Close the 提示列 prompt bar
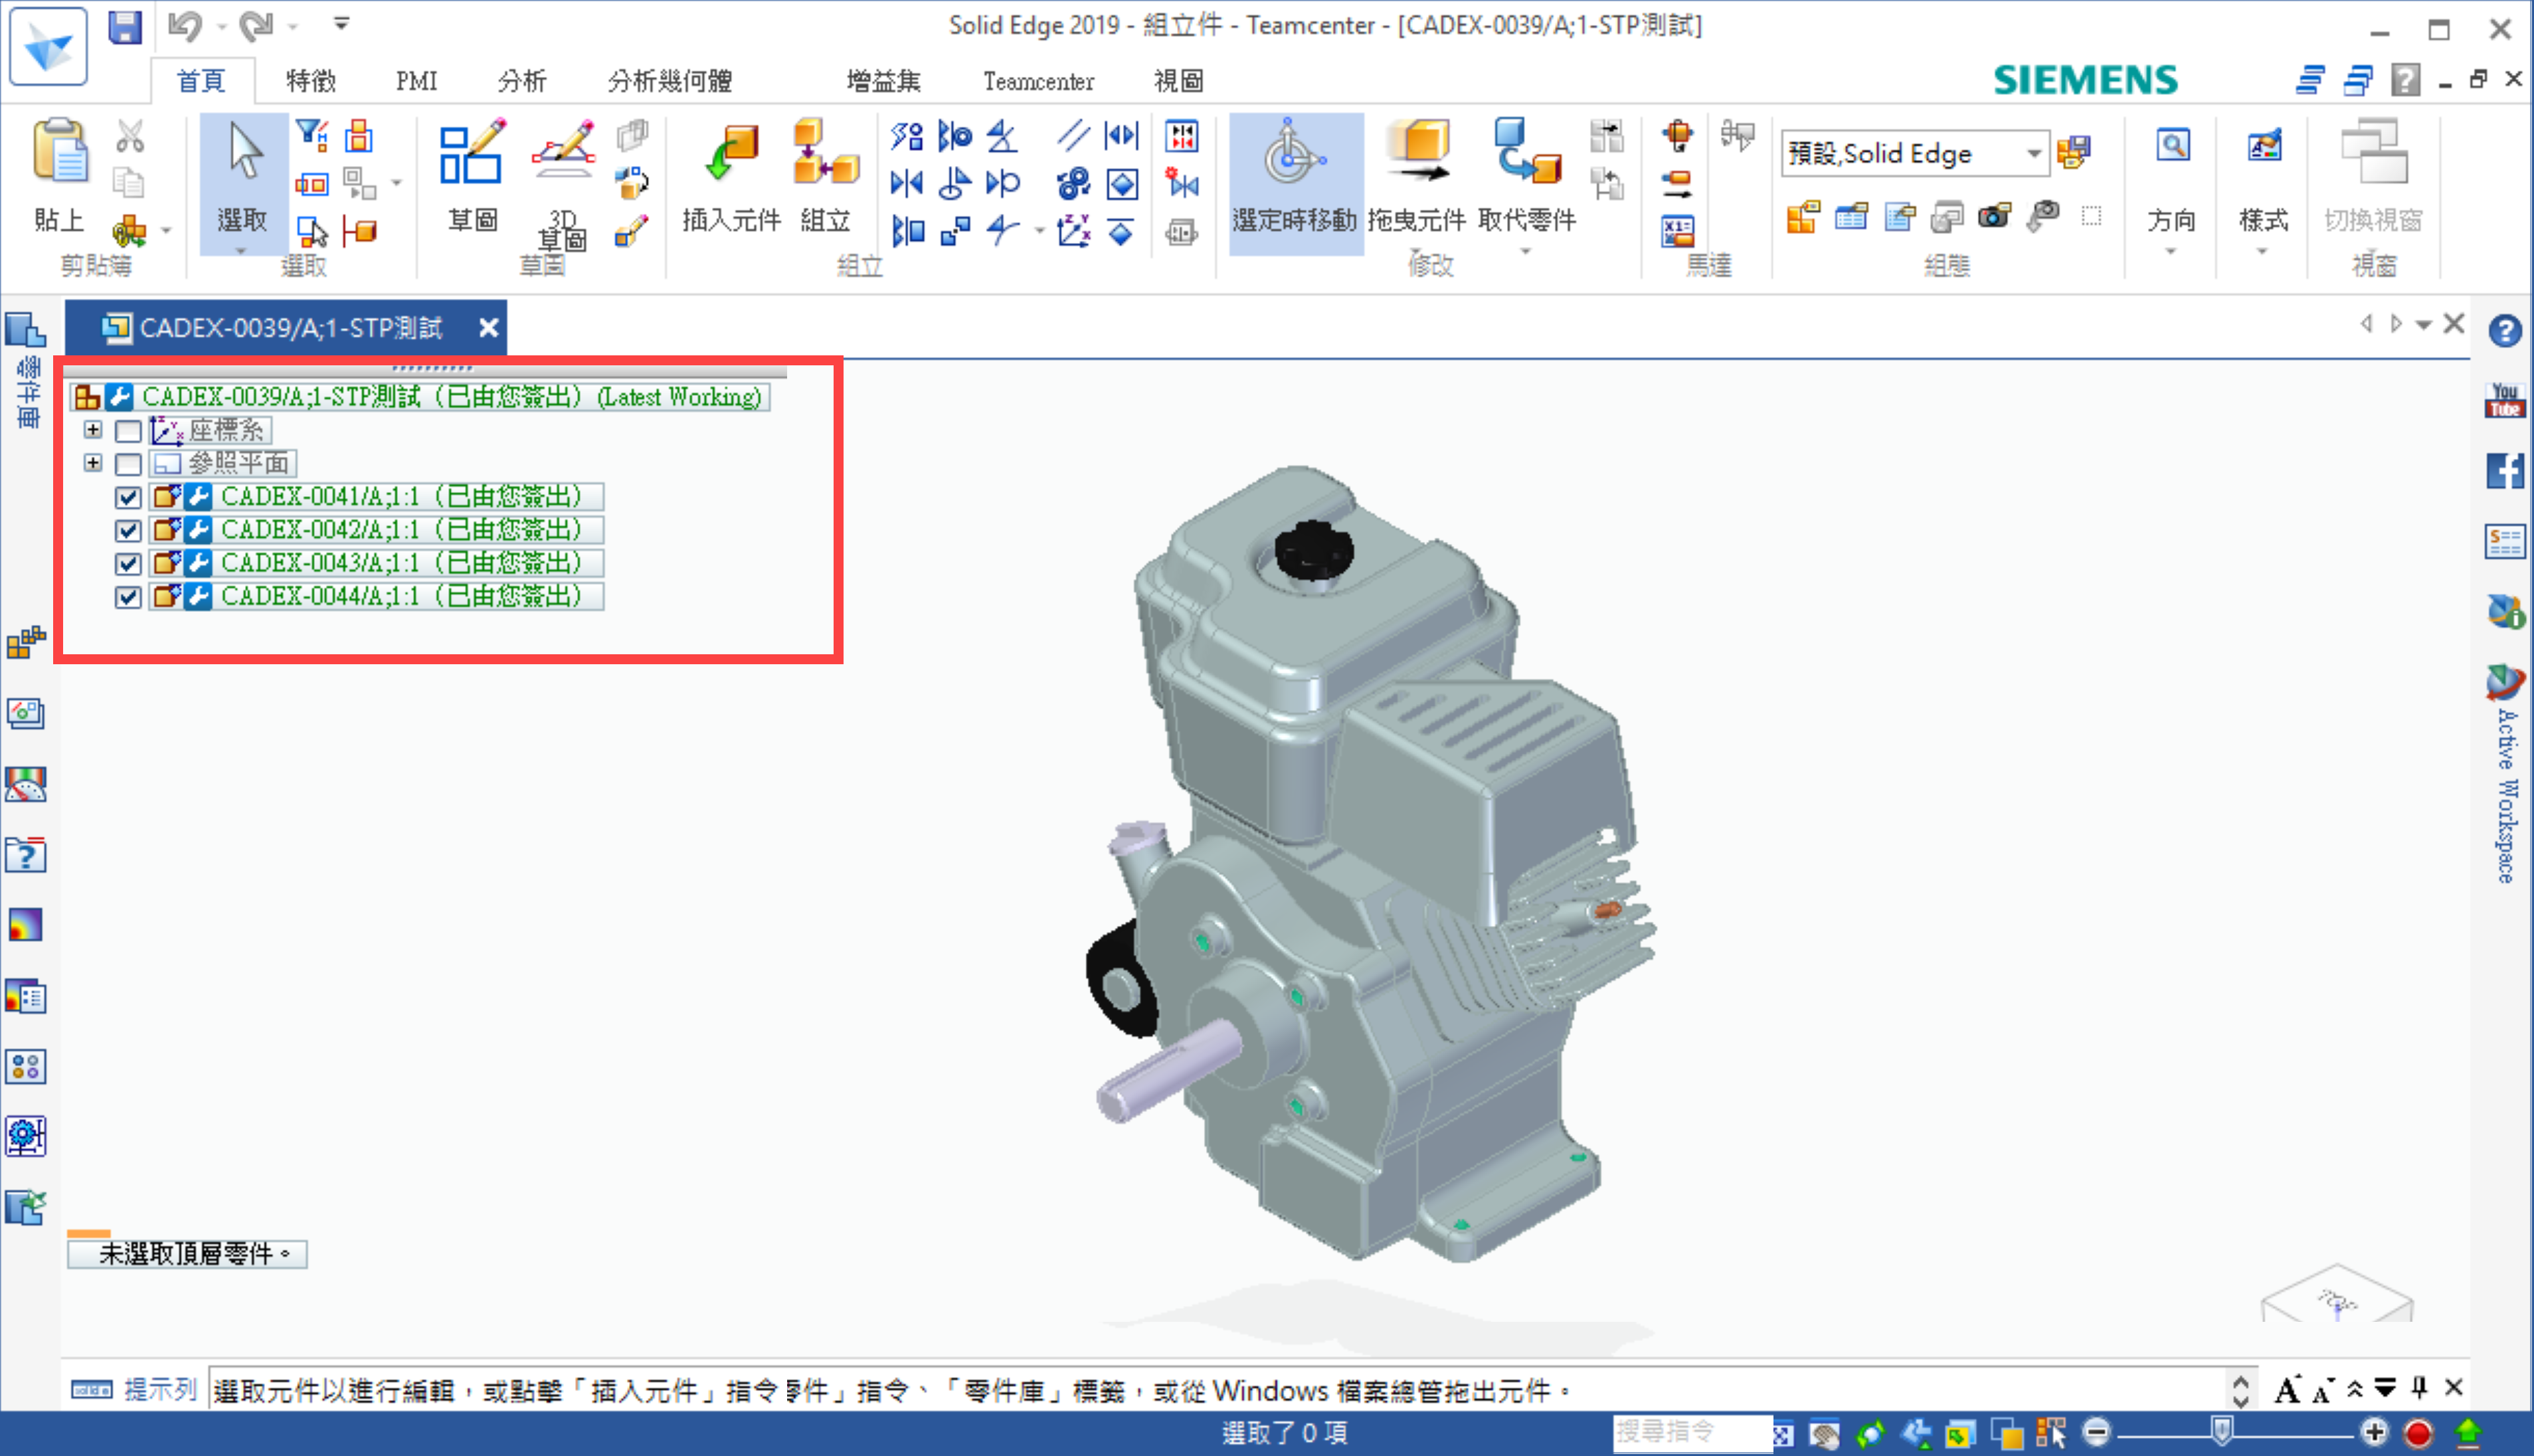The image size is (2534, 1456). pos(2453,1388)
